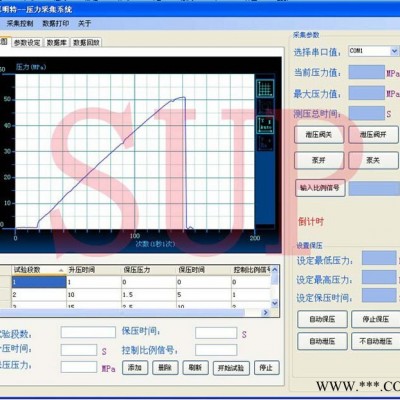Click the 控制比例信号 column header
Screen dimensions: 400x400
click(x=251, y=270)
